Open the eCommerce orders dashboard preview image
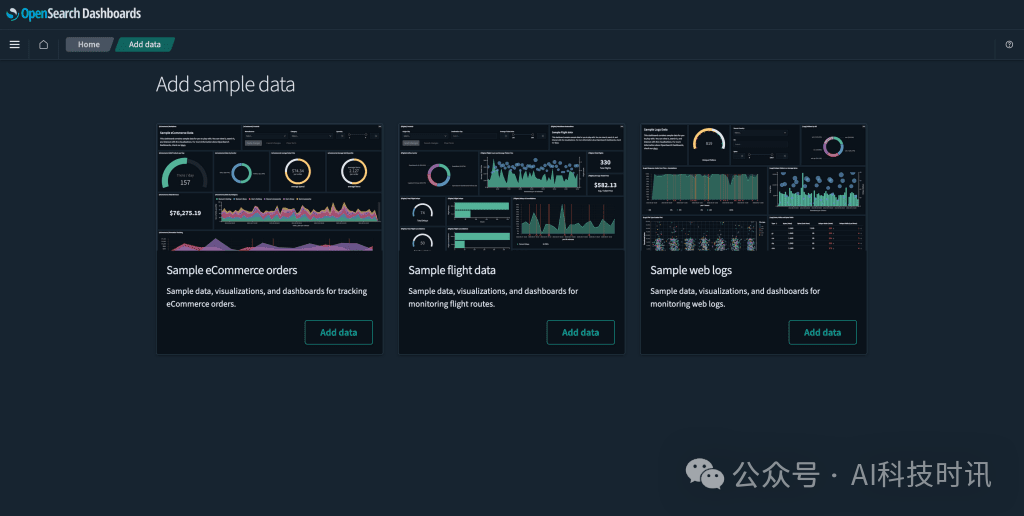Viewport: 1024px width, 516px height. pos(269,187)
